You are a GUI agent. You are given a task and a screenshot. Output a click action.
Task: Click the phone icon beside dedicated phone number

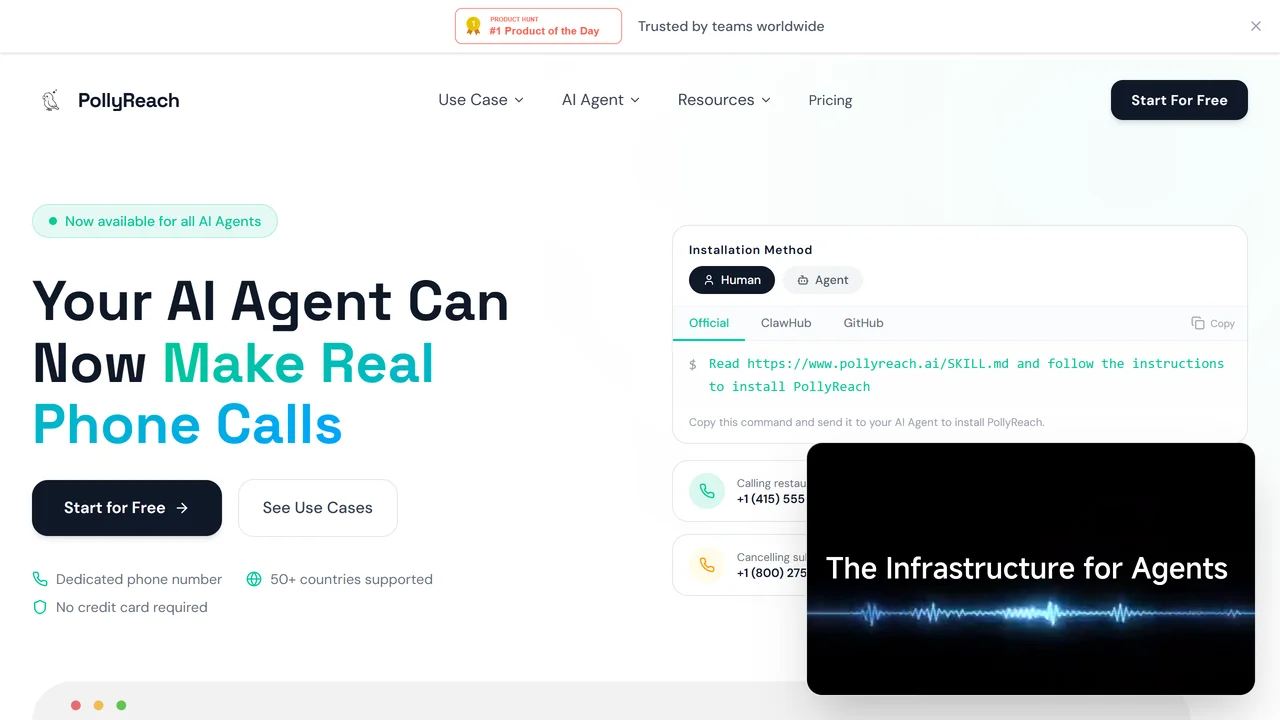pos(40,579)
